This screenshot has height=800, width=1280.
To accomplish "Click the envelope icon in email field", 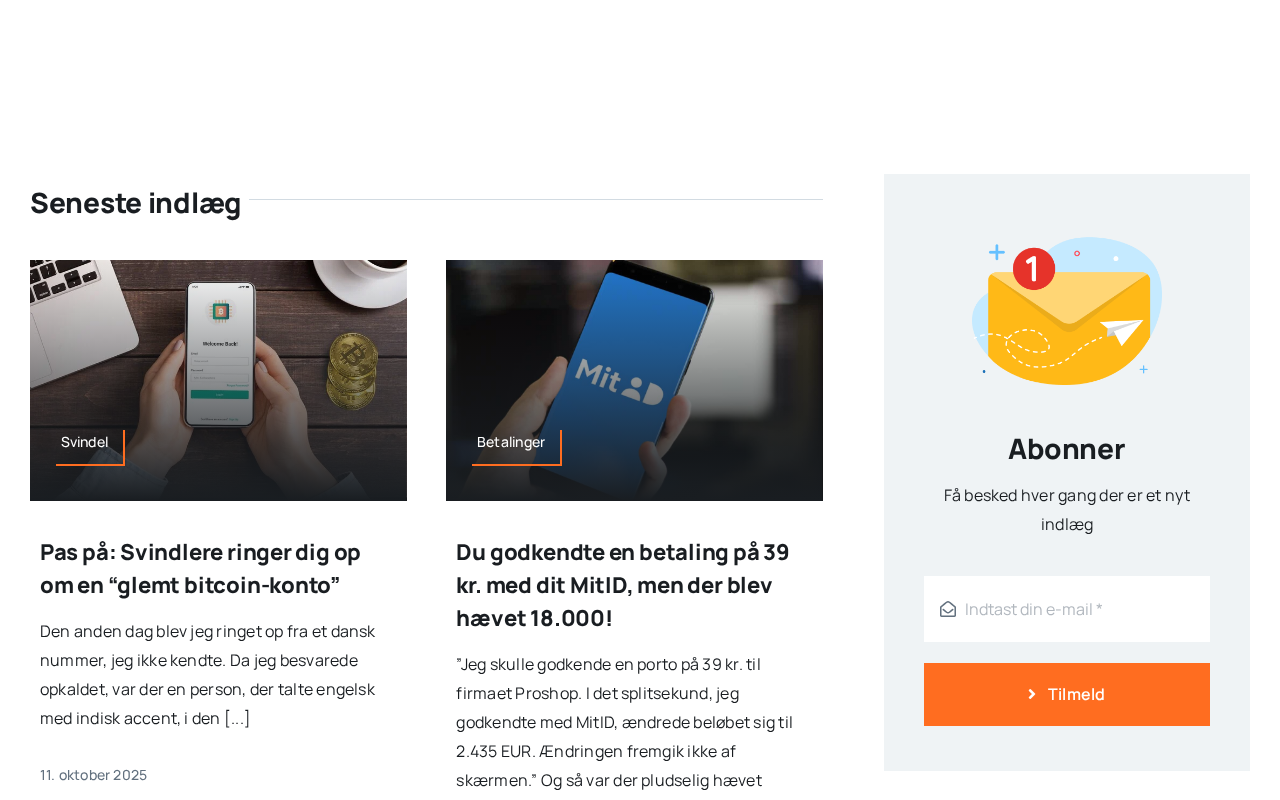I will click(948, 609).
